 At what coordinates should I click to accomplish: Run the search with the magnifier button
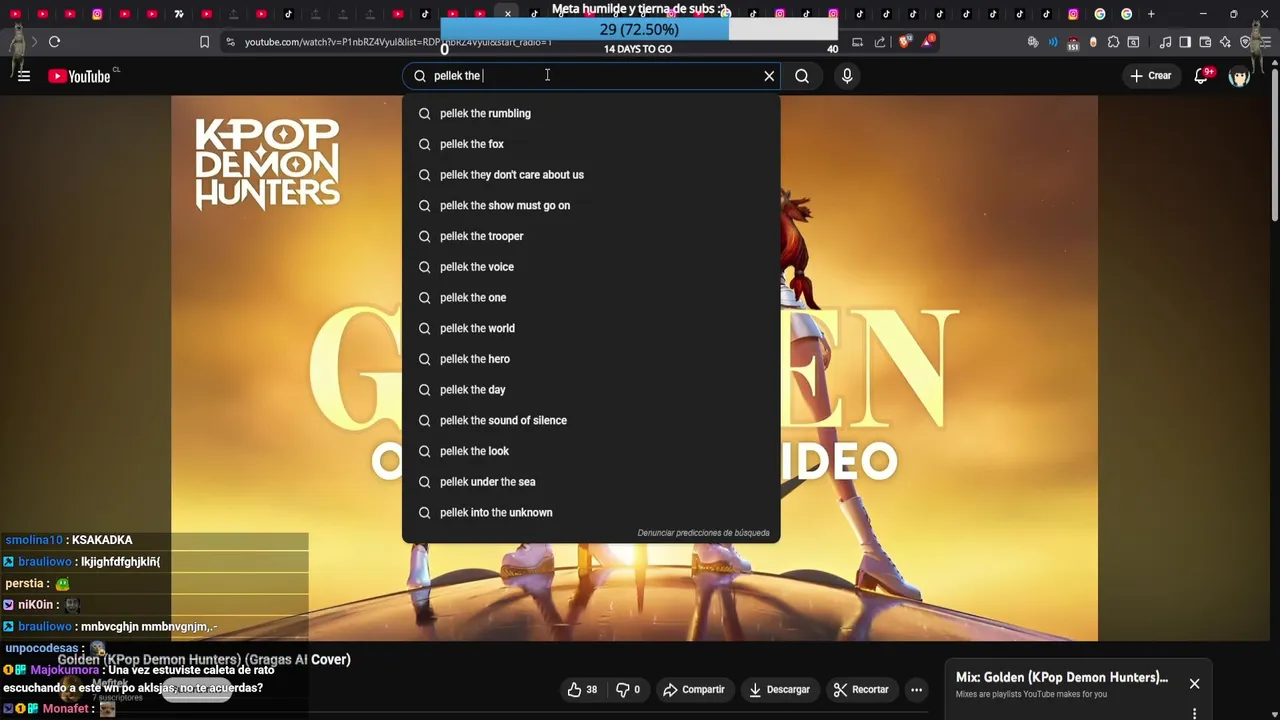coord(802,76)
